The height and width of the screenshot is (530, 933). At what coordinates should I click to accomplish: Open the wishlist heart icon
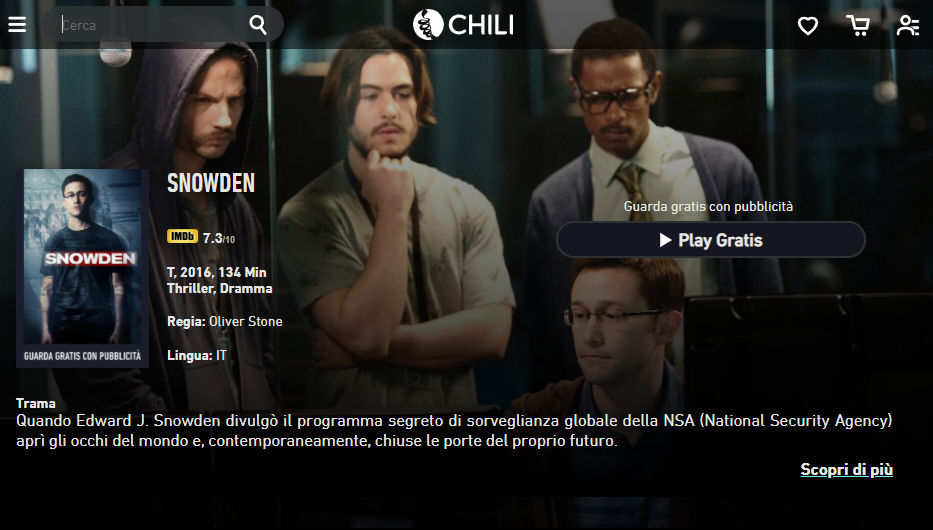807,26
